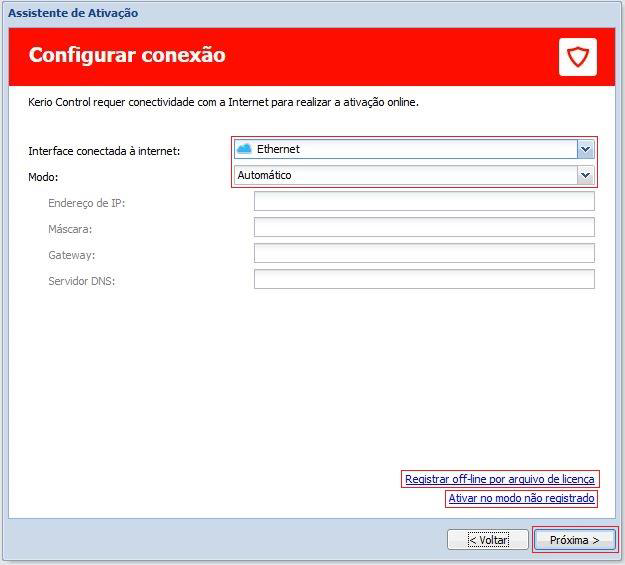Open Registrar off-line por arquivo de licença
This screenshot has width=625, height=565.
500,479
